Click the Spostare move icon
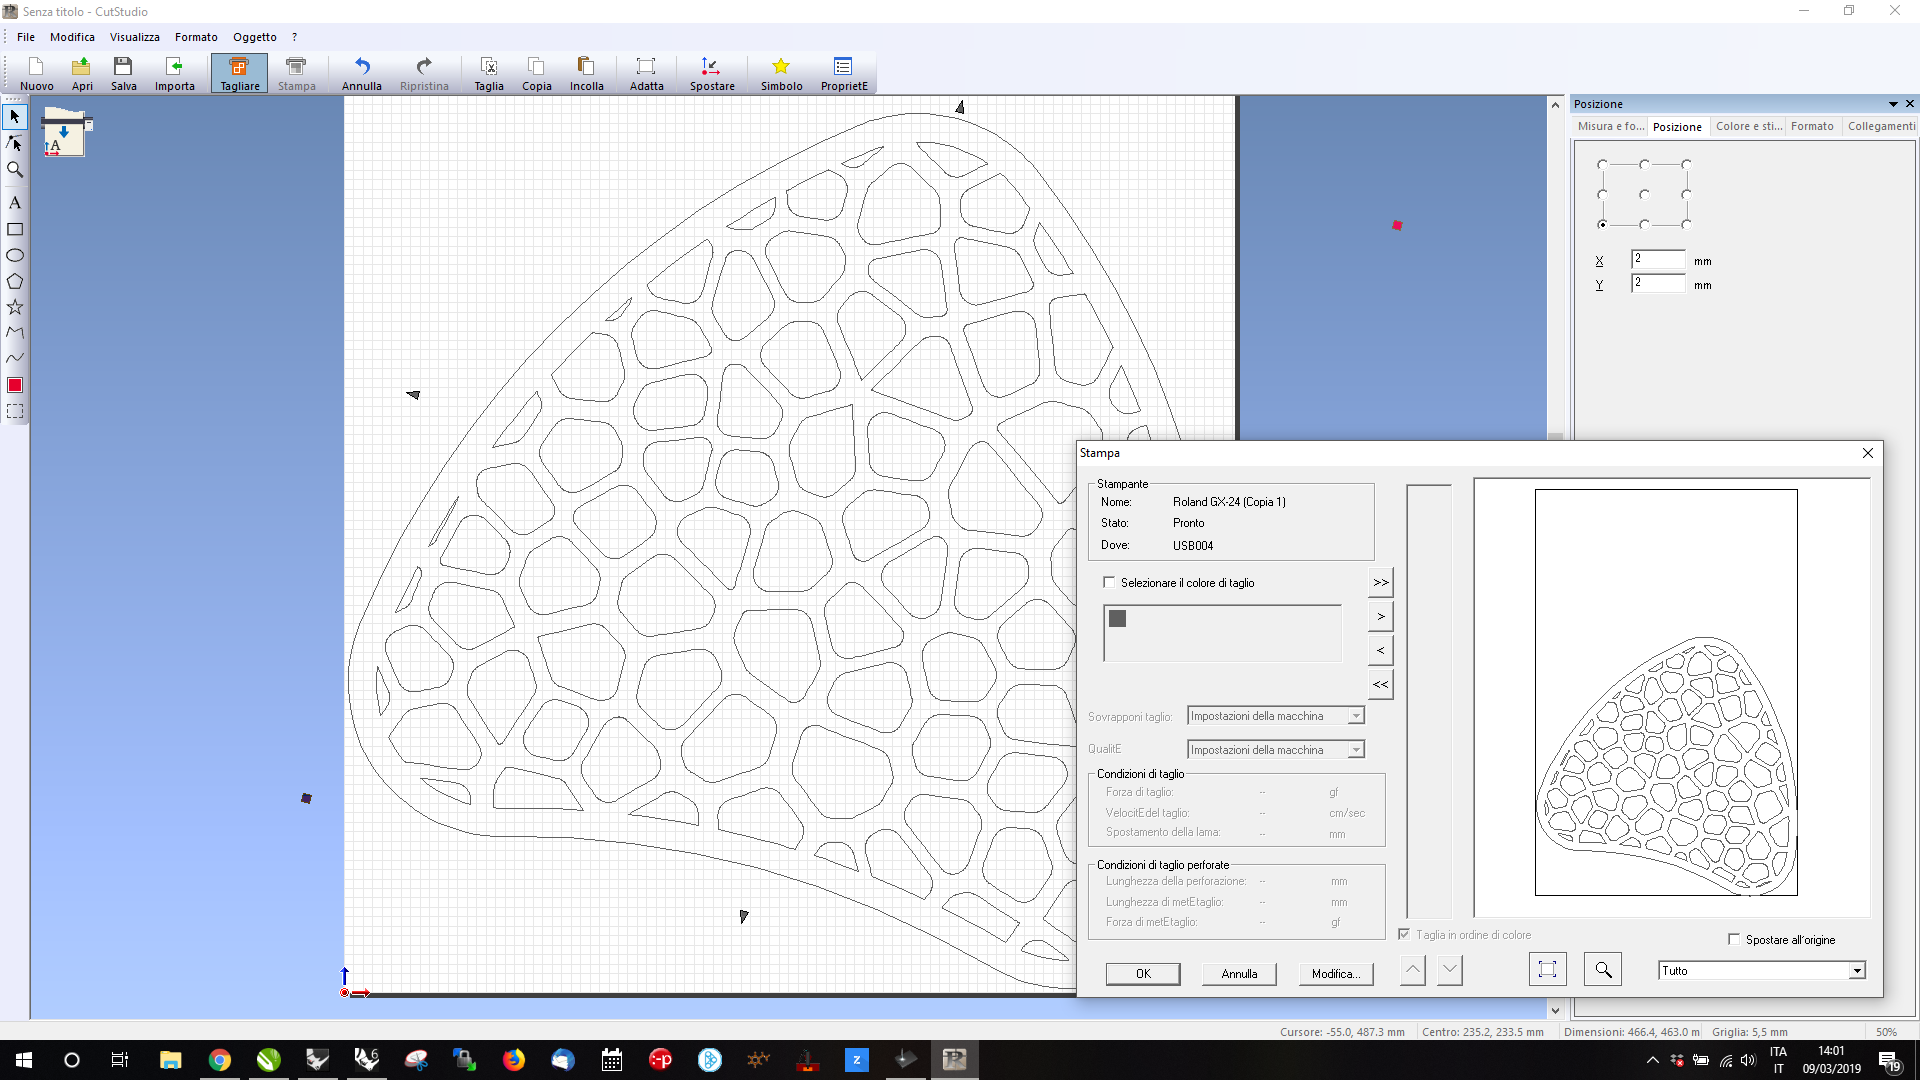Screen dimensions: 1920x1080 click(x=711, y=73)
